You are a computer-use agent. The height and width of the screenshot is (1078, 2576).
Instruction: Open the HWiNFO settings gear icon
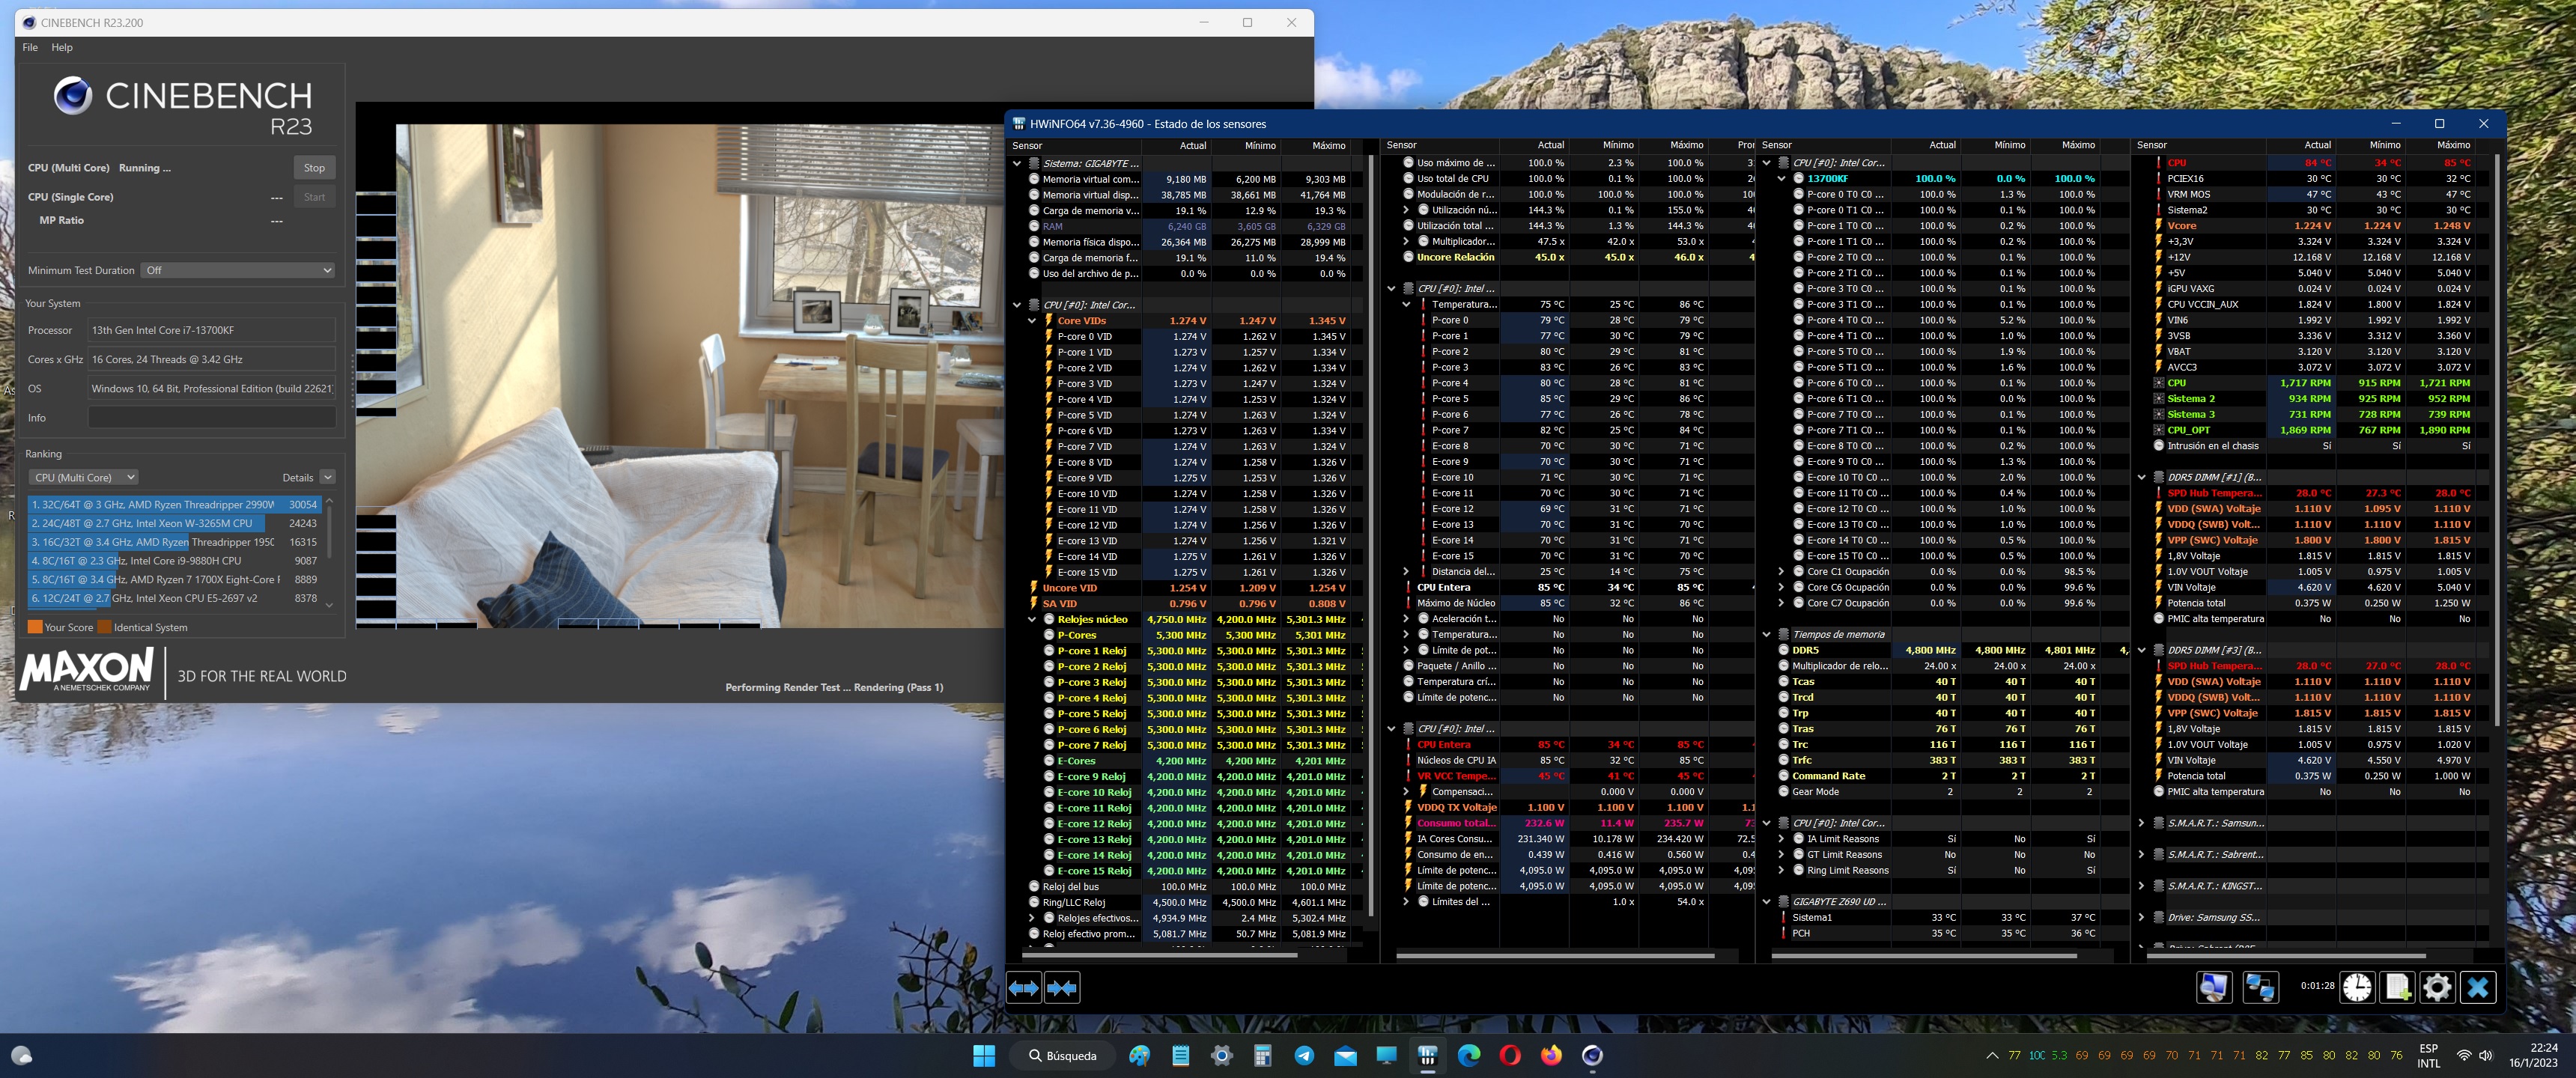[2437, 988]
